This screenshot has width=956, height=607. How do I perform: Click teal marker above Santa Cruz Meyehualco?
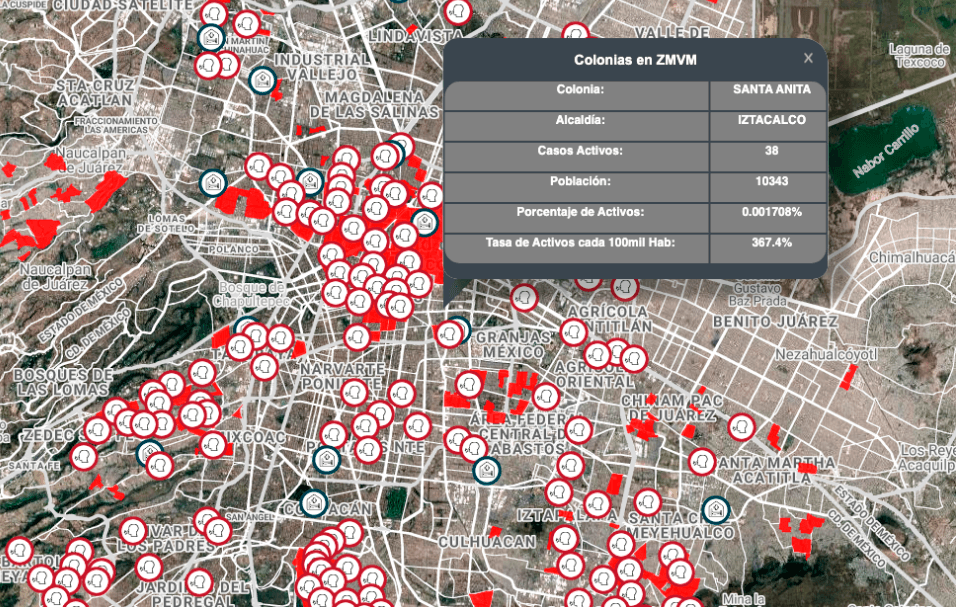click(x=715, y=510)
